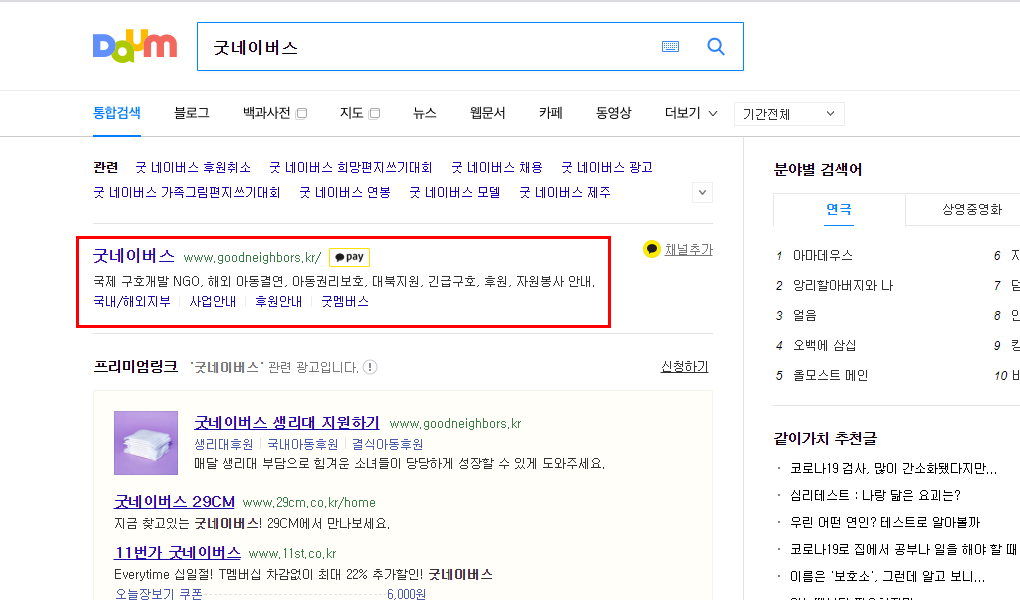Open ranked keyword 얼음
The image size is (1020, 600).
805,316
